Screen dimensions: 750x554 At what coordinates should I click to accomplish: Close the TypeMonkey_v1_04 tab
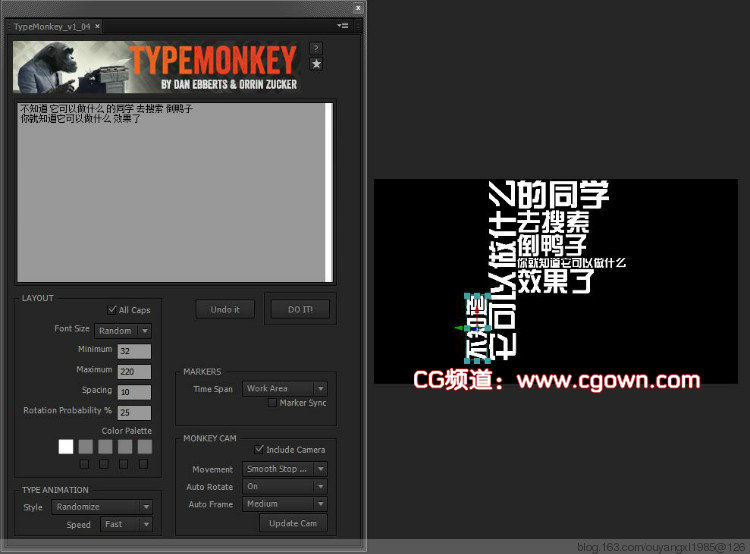pyautogui.click(x=97, y=26)
